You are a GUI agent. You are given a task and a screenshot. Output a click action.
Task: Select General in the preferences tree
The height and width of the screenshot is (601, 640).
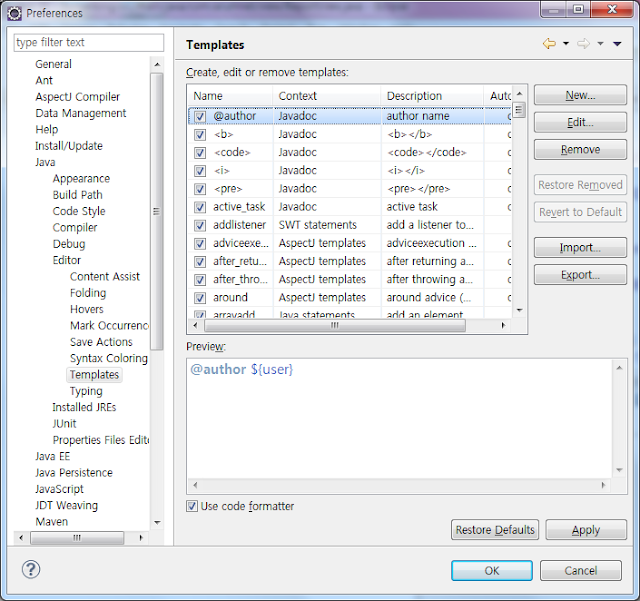pyautogui.click(x=53, y=64)
